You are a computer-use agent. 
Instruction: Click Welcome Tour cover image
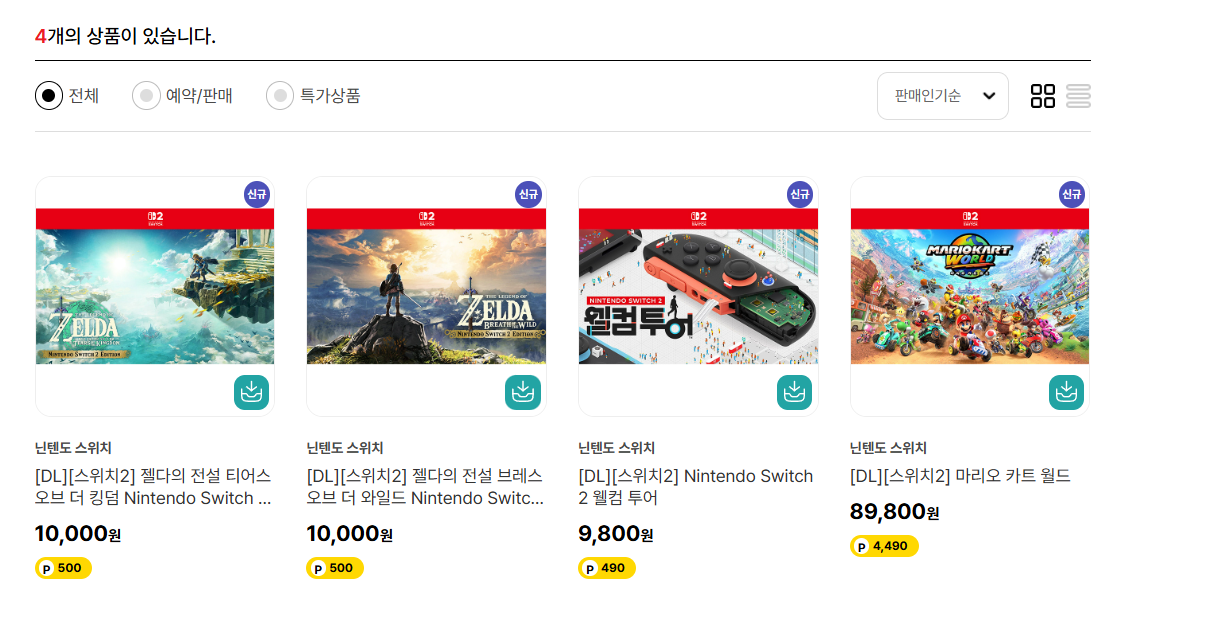(698, 296)
